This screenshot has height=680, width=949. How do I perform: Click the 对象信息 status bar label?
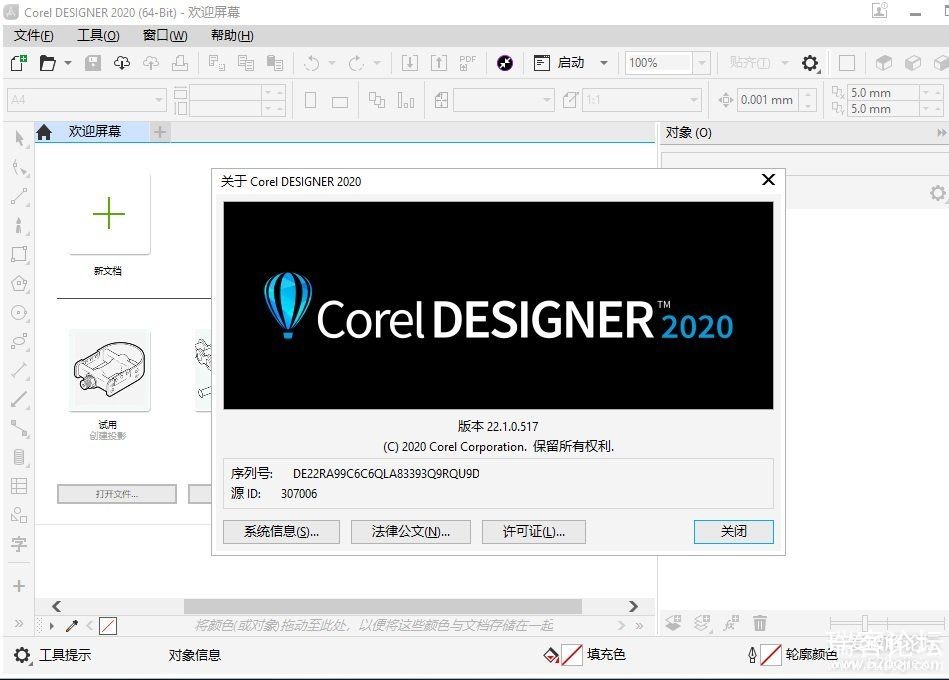(x=195, y=655)
